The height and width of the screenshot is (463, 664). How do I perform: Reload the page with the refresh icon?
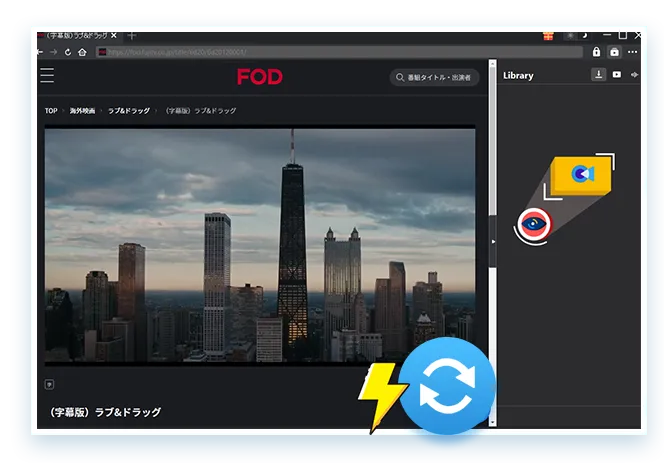pos(68,52)
